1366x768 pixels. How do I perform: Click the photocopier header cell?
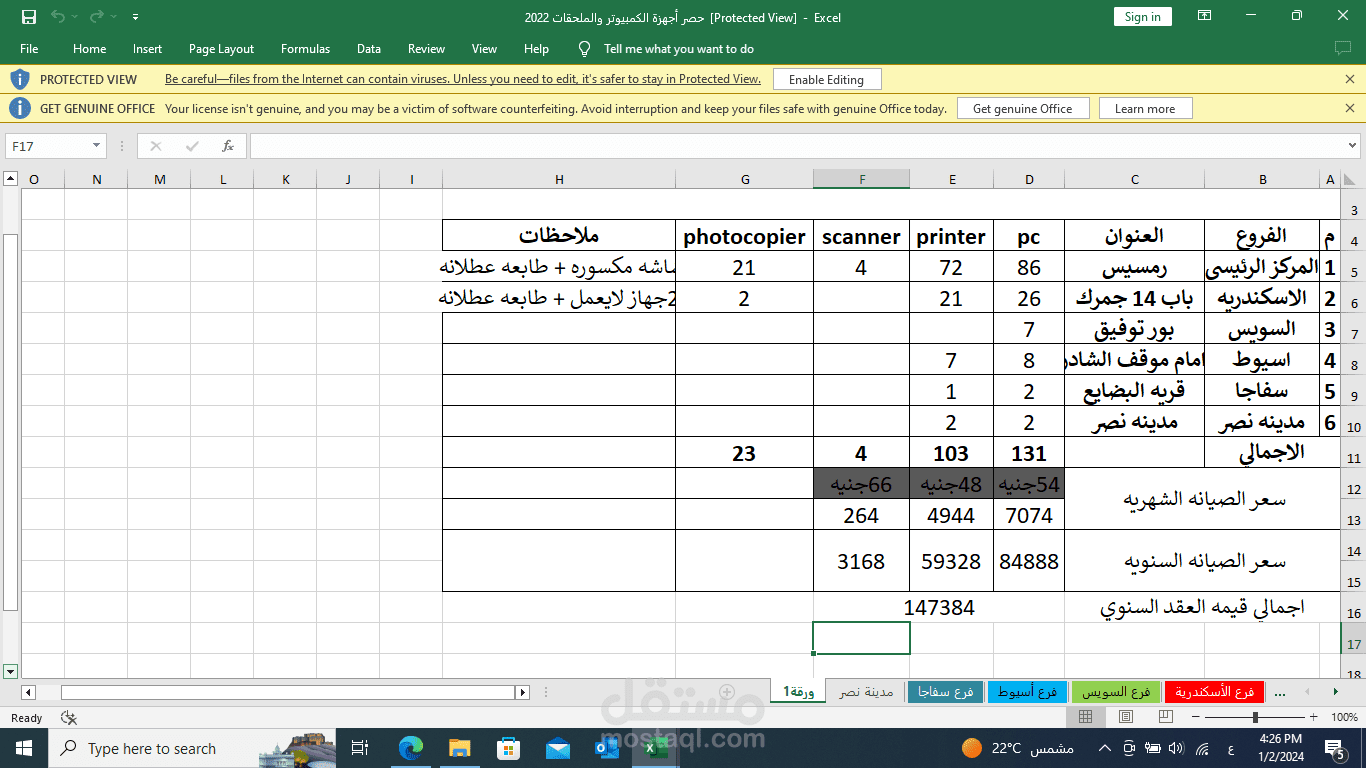744,237
